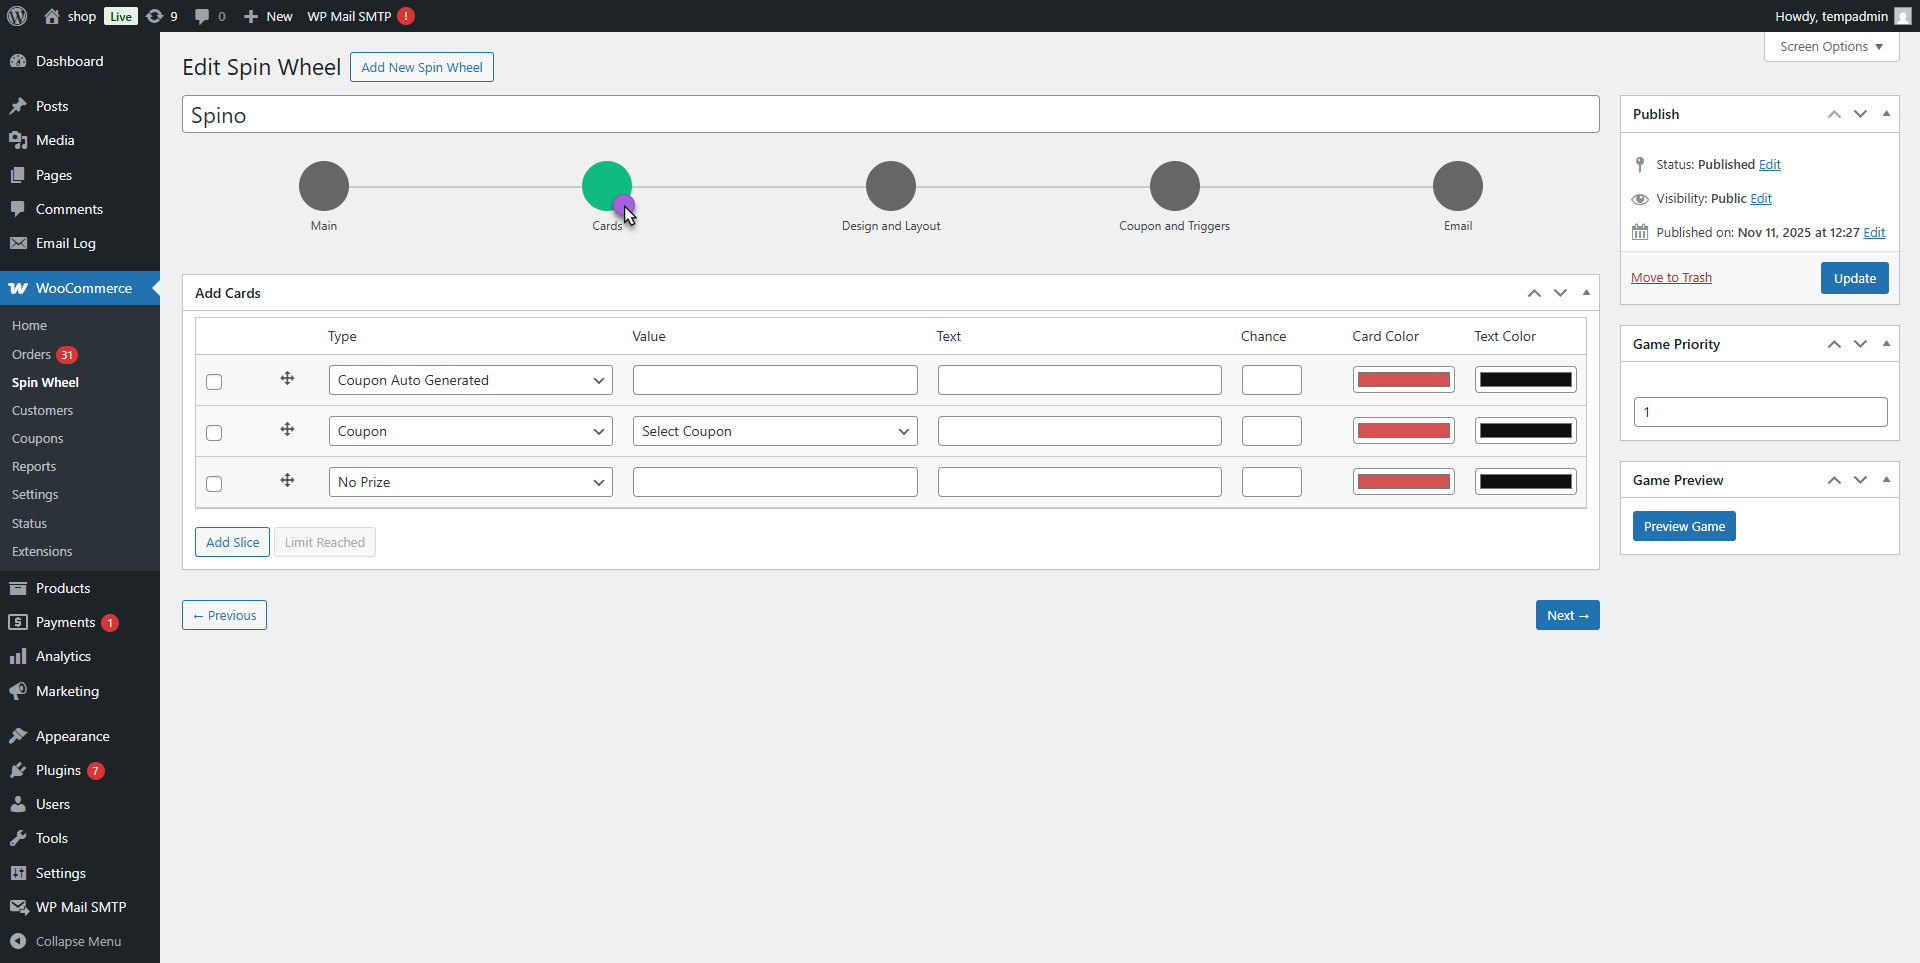Open Analytics in the sidebar menu

click(x=63, y=656)
